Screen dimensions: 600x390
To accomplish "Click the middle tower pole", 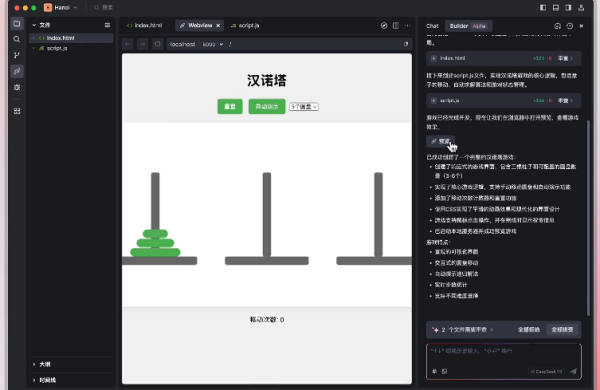I will pos(267,214).
